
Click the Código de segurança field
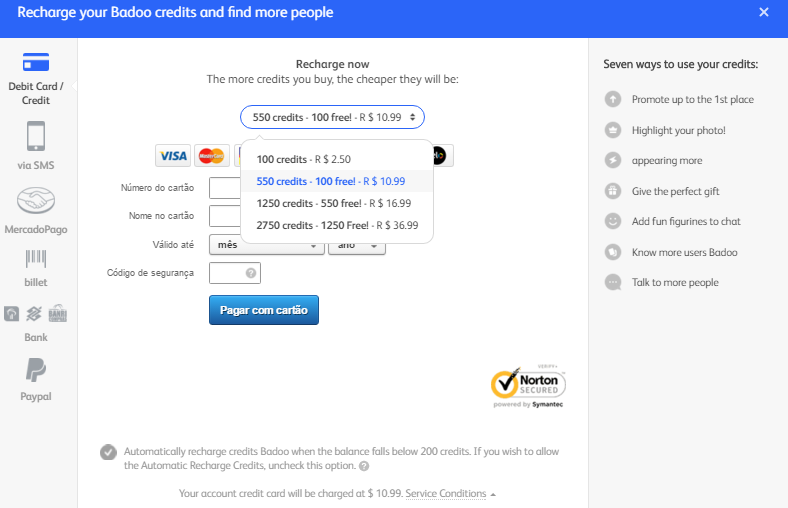click(x=235, y=273)
